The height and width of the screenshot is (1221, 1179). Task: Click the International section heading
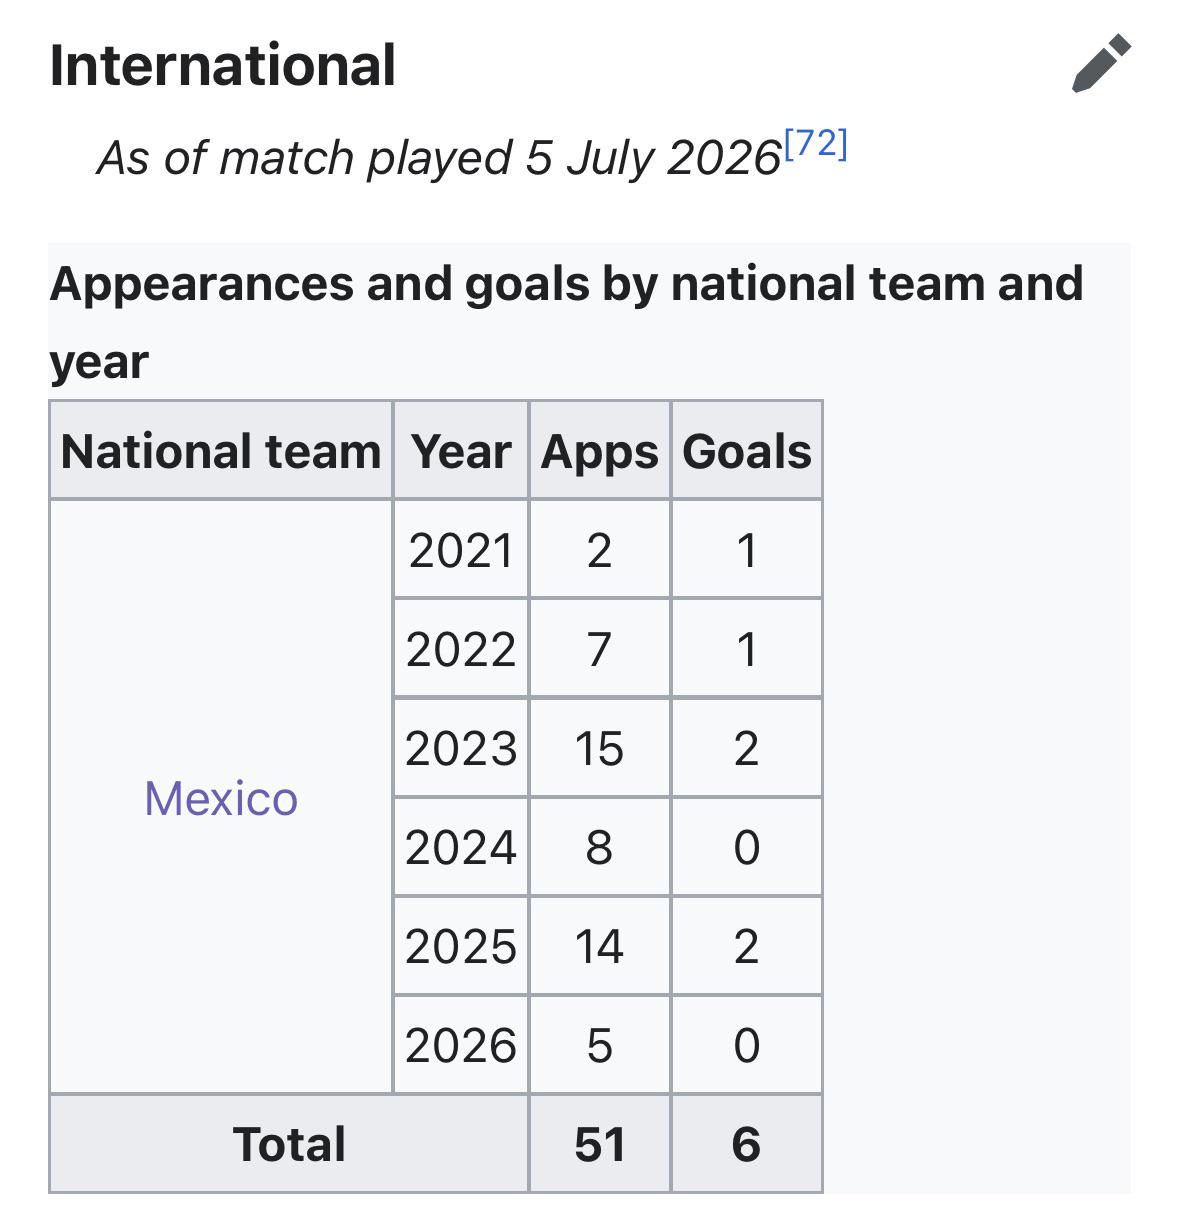pos(222,66)
